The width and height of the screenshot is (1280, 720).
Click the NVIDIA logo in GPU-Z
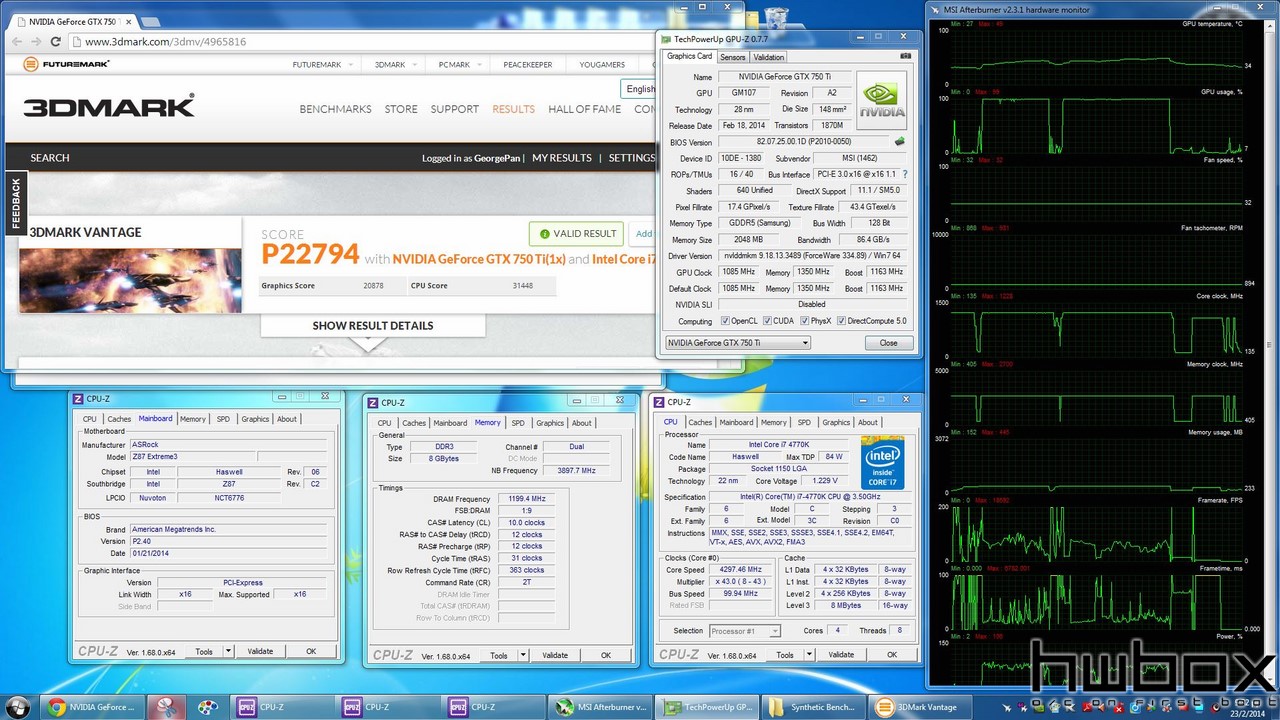tap(881, 99)
